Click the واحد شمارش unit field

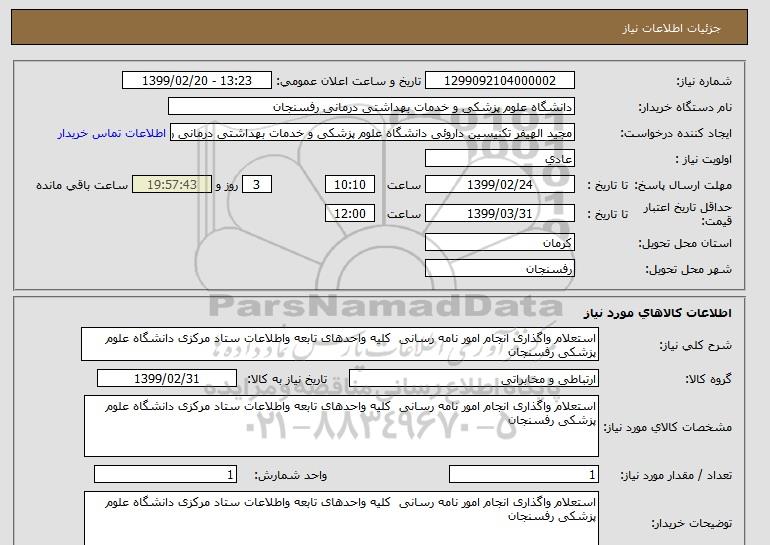(x=165, y=475)
